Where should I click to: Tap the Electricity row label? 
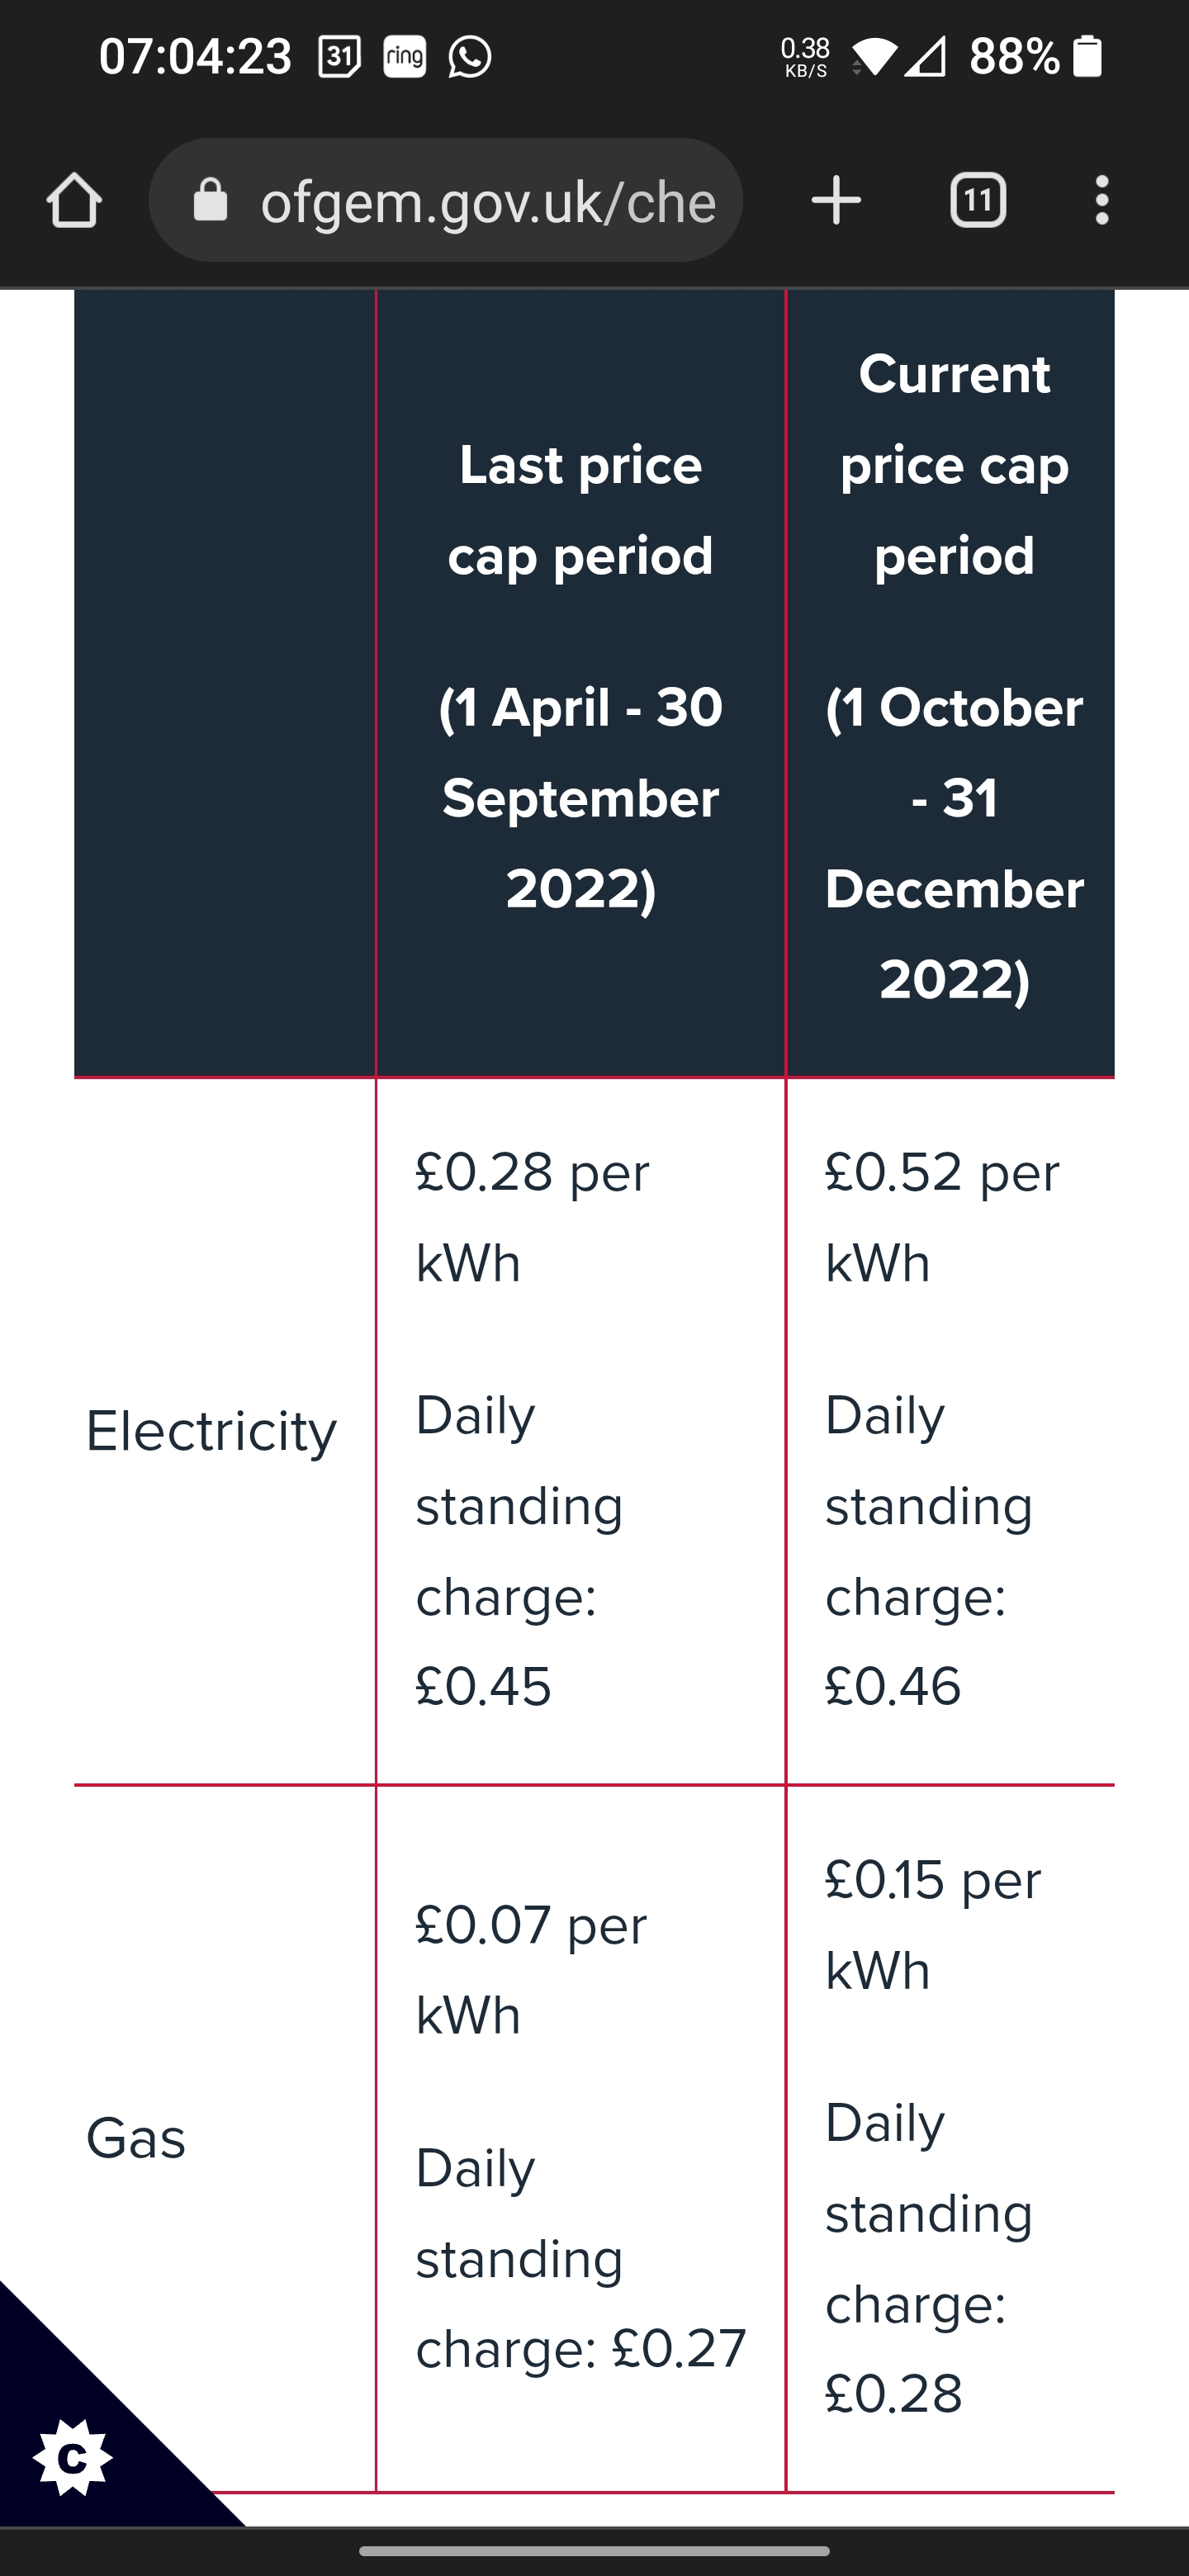[211, 1431]
